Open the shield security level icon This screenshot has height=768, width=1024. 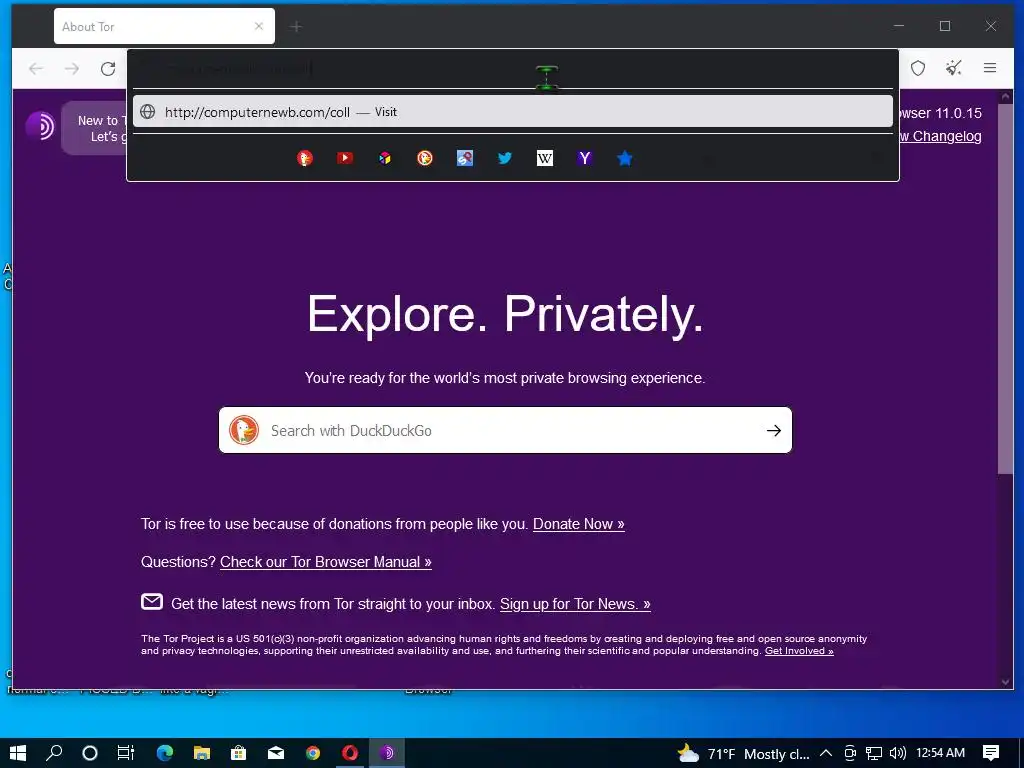[918, 68]
